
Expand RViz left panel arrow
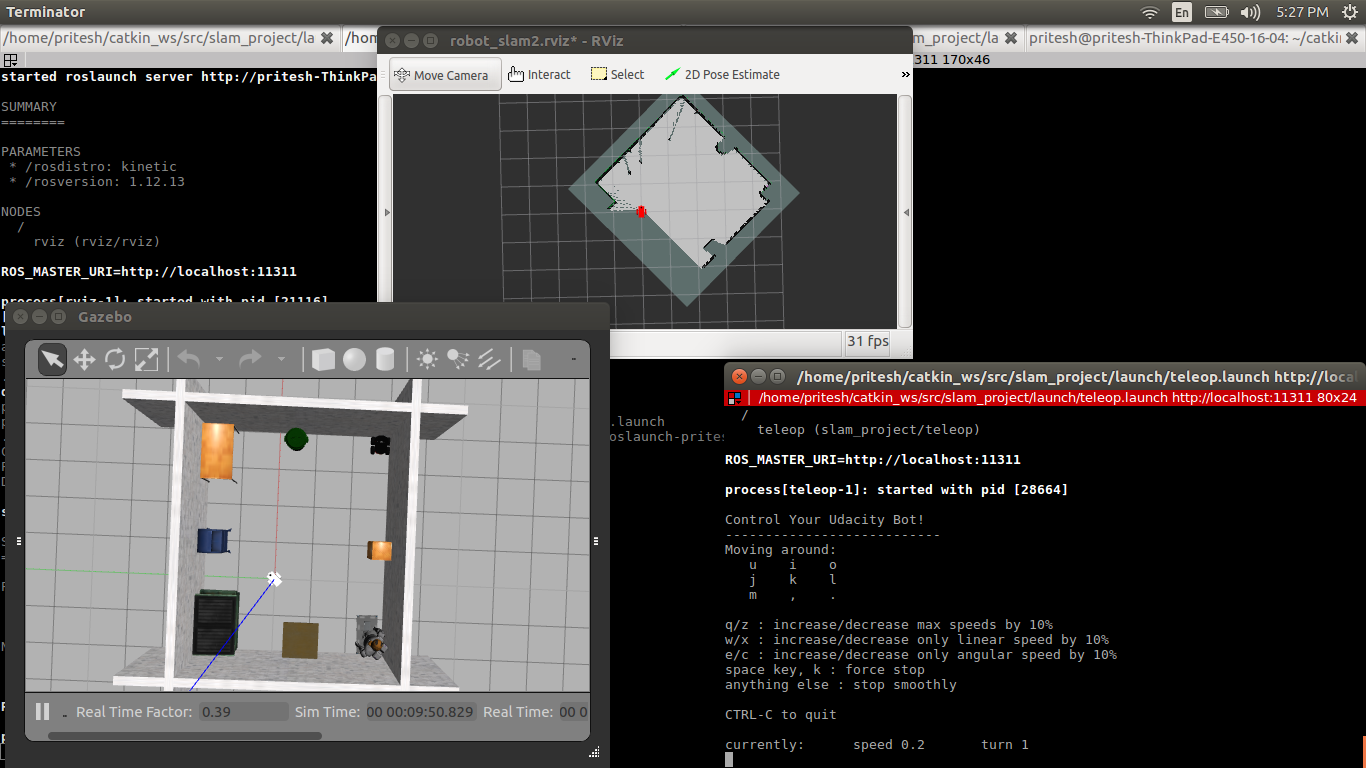[385, 212]
